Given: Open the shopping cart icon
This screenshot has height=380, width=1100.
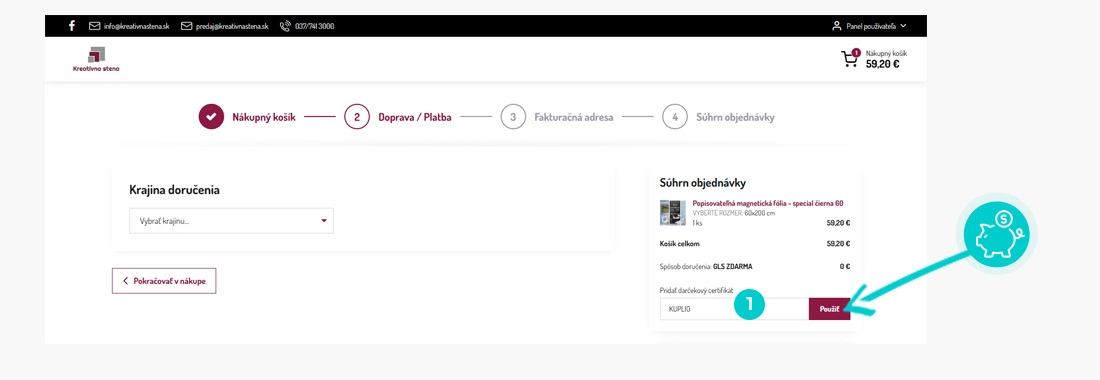Looking at the screenshot, I should pyautogui.click(x=850, y=58).
